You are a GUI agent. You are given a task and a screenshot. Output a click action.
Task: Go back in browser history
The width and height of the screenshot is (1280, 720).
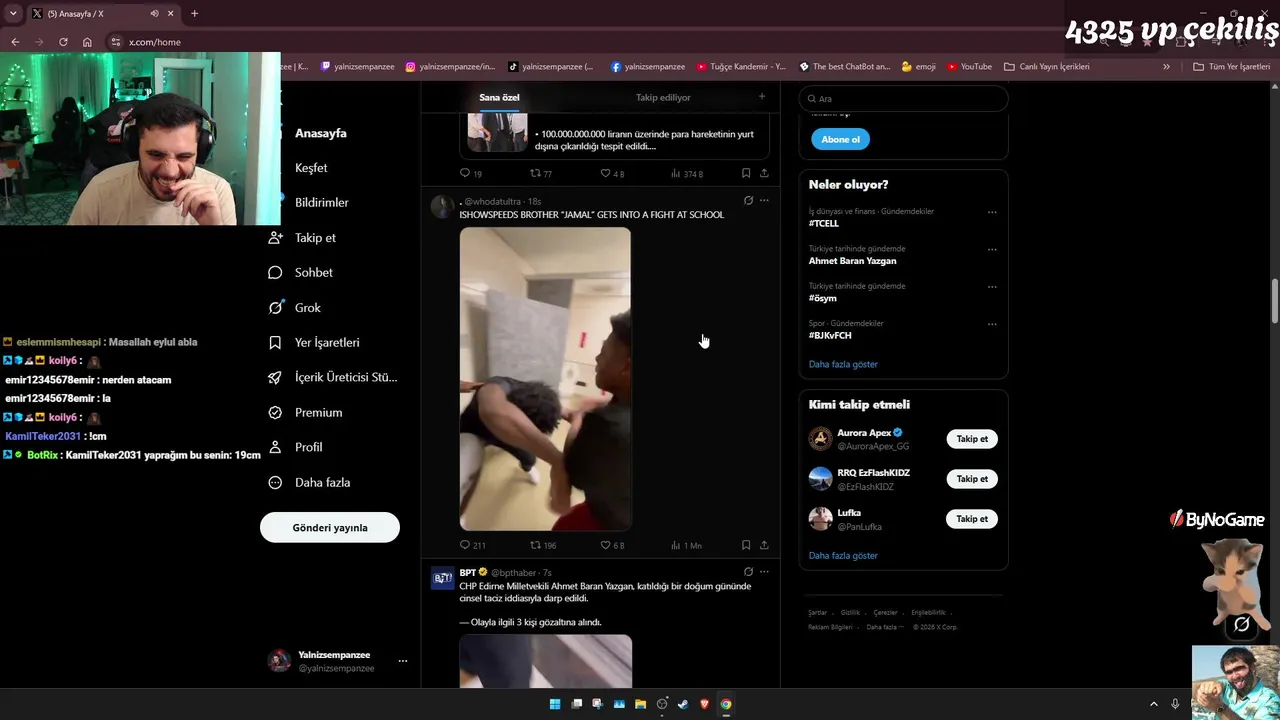pyautogui.click(x=15, y=42)
